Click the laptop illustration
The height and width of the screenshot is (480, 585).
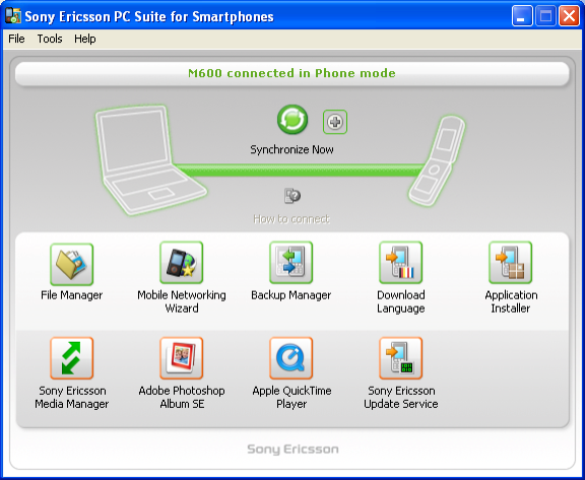pyautogui.click(x=150, y=160)
